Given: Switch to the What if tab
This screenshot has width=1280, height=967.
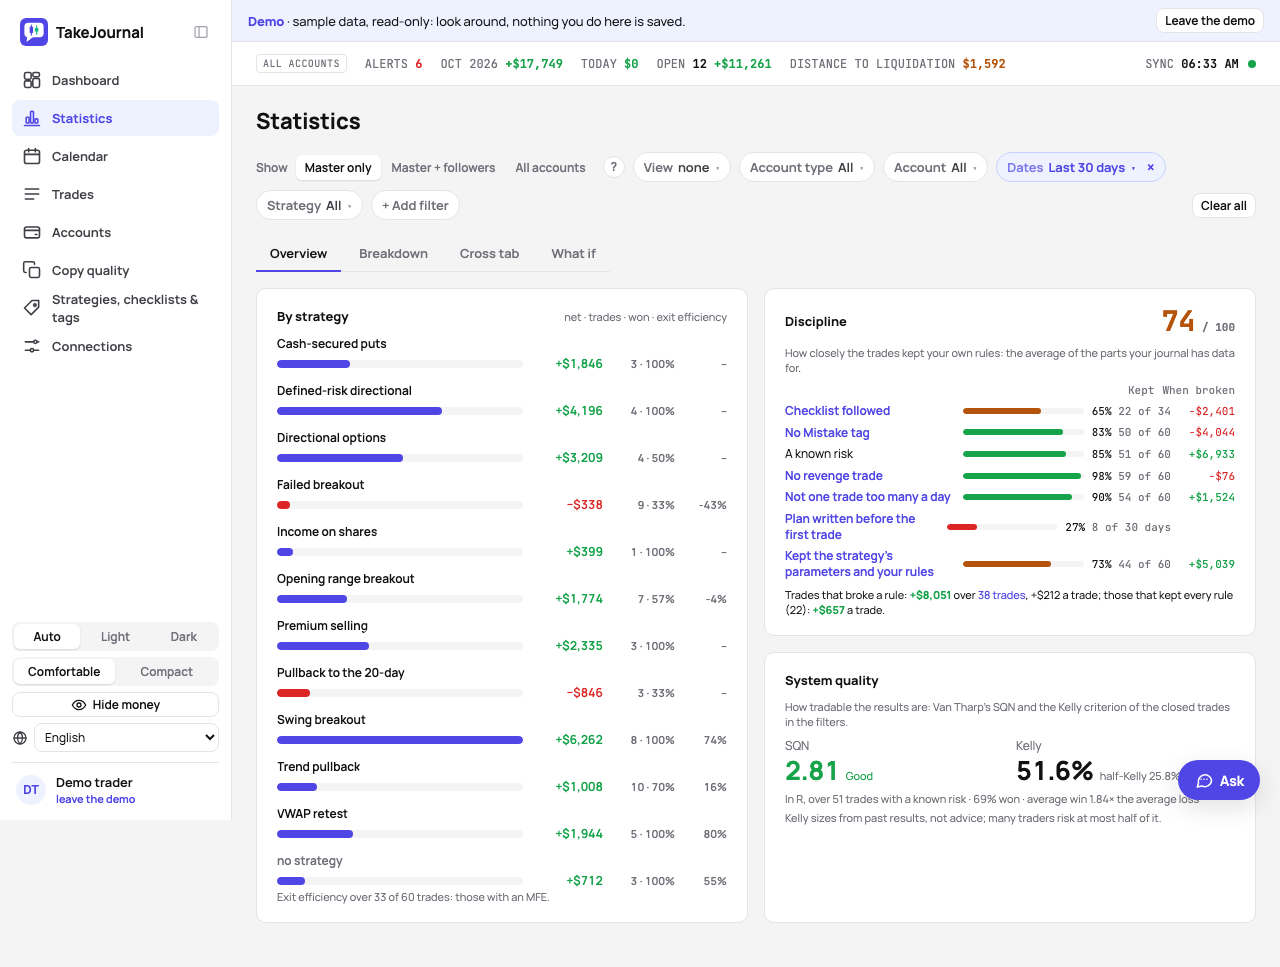Looking at the screenshot, I should coord(573,253).
